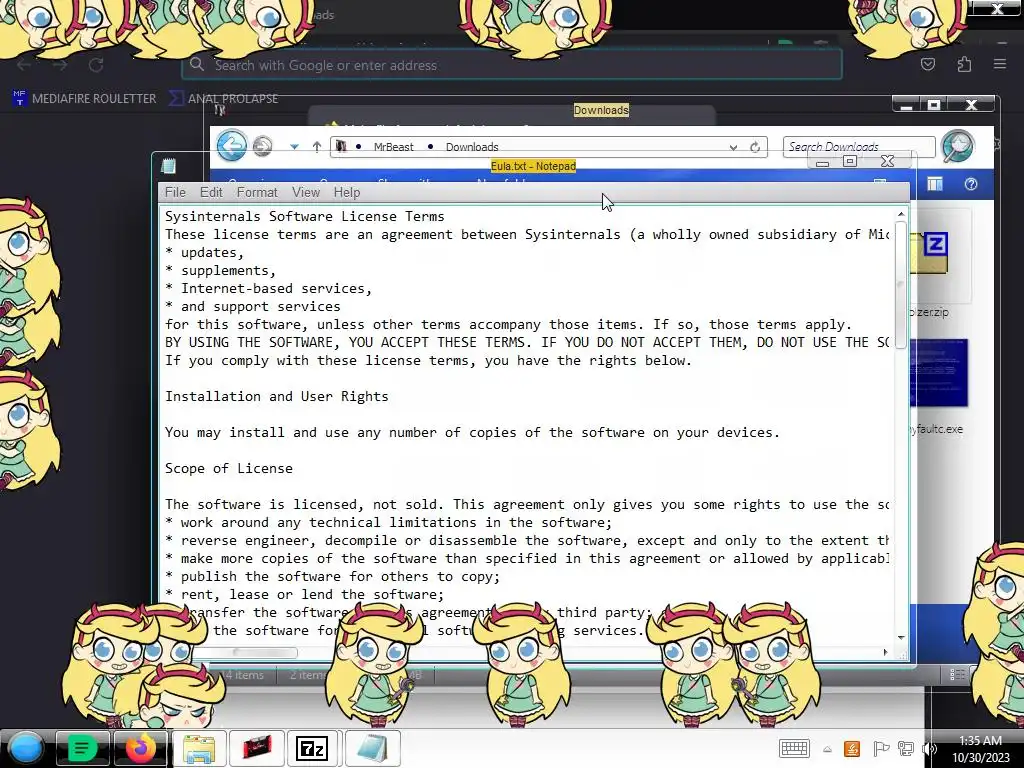Click the "Sysinternals Software License Terms" heading line
1024x768 pixels.
pyautogui.click(x=304, y=216)
